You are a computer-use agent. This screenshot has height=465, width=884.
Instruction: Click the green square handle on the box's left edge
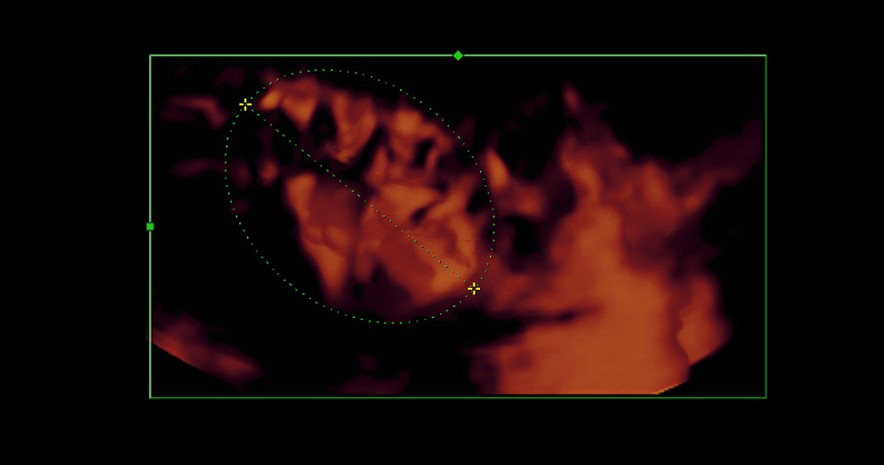coord(150,227)
